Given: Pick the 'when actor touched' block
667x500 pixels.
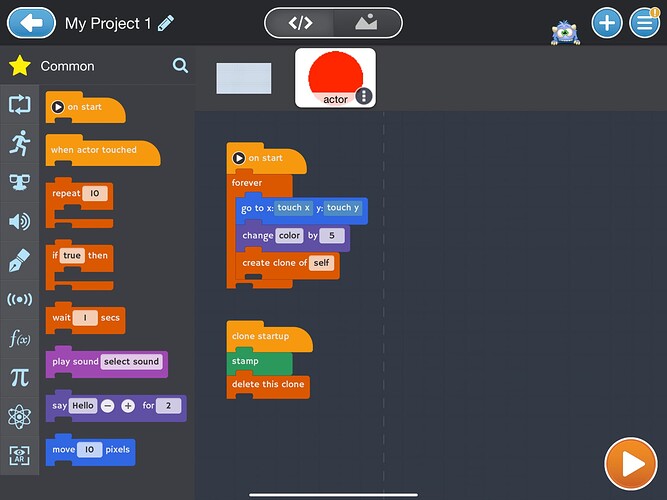Looking at the screenshot, I should (103, 150).
